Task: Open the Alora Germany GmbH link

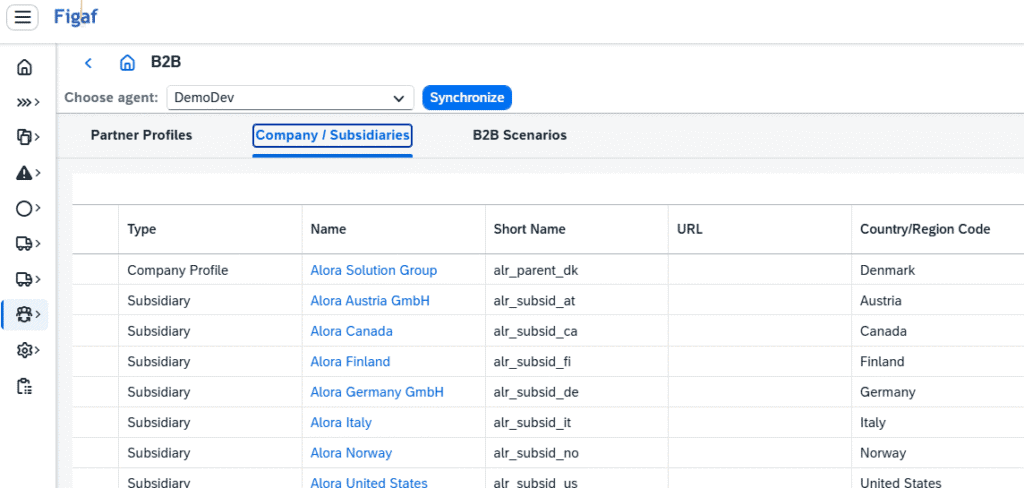Action: pyautogui.click(x=377, y=392)
